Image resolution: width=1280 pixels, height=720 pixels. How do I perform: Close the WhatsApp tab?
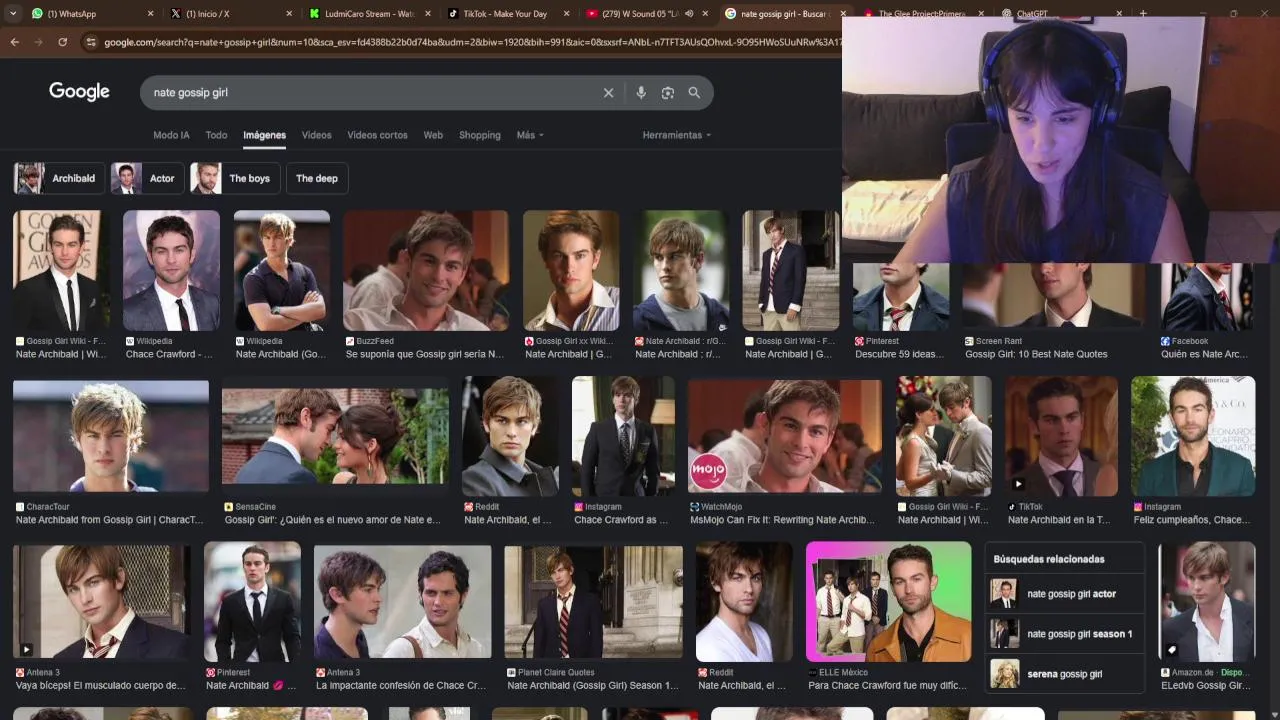[x=151, y=14]
